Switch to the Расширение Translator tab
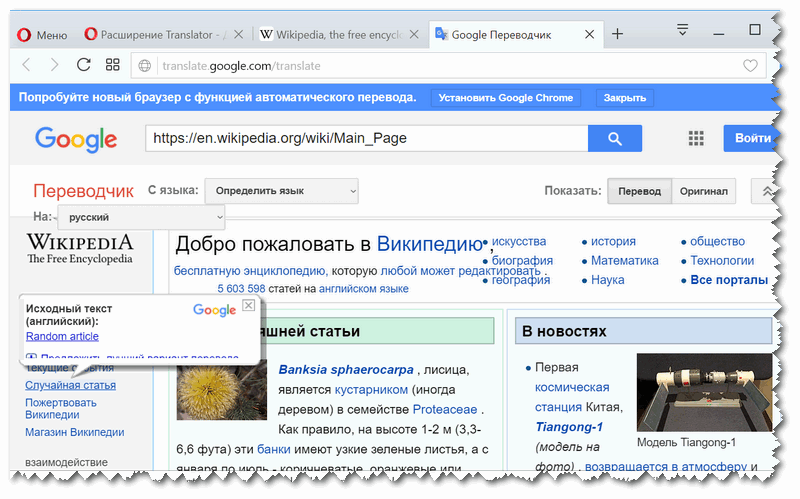The width and height of the screenshot is (800, 499). (156, 35)
